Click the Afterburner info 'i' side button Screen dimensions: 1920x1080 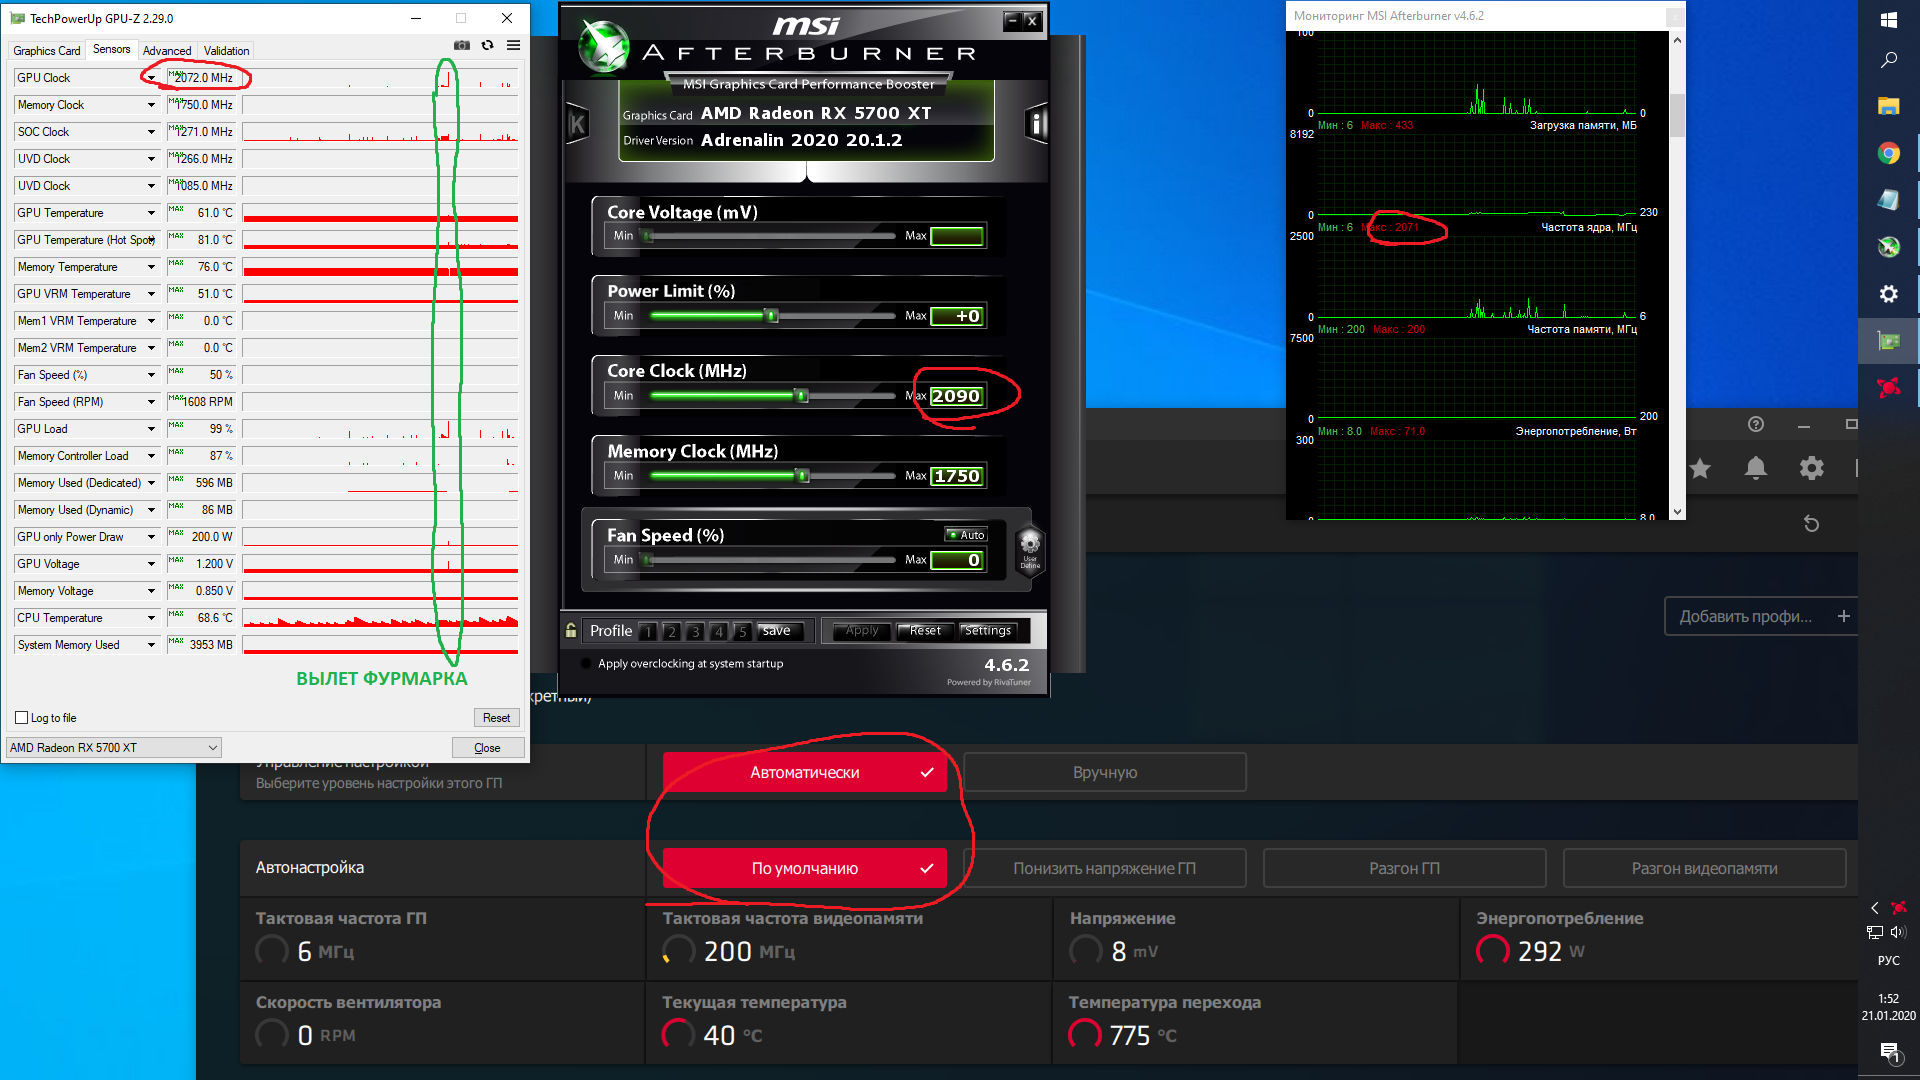(1036, 124)
